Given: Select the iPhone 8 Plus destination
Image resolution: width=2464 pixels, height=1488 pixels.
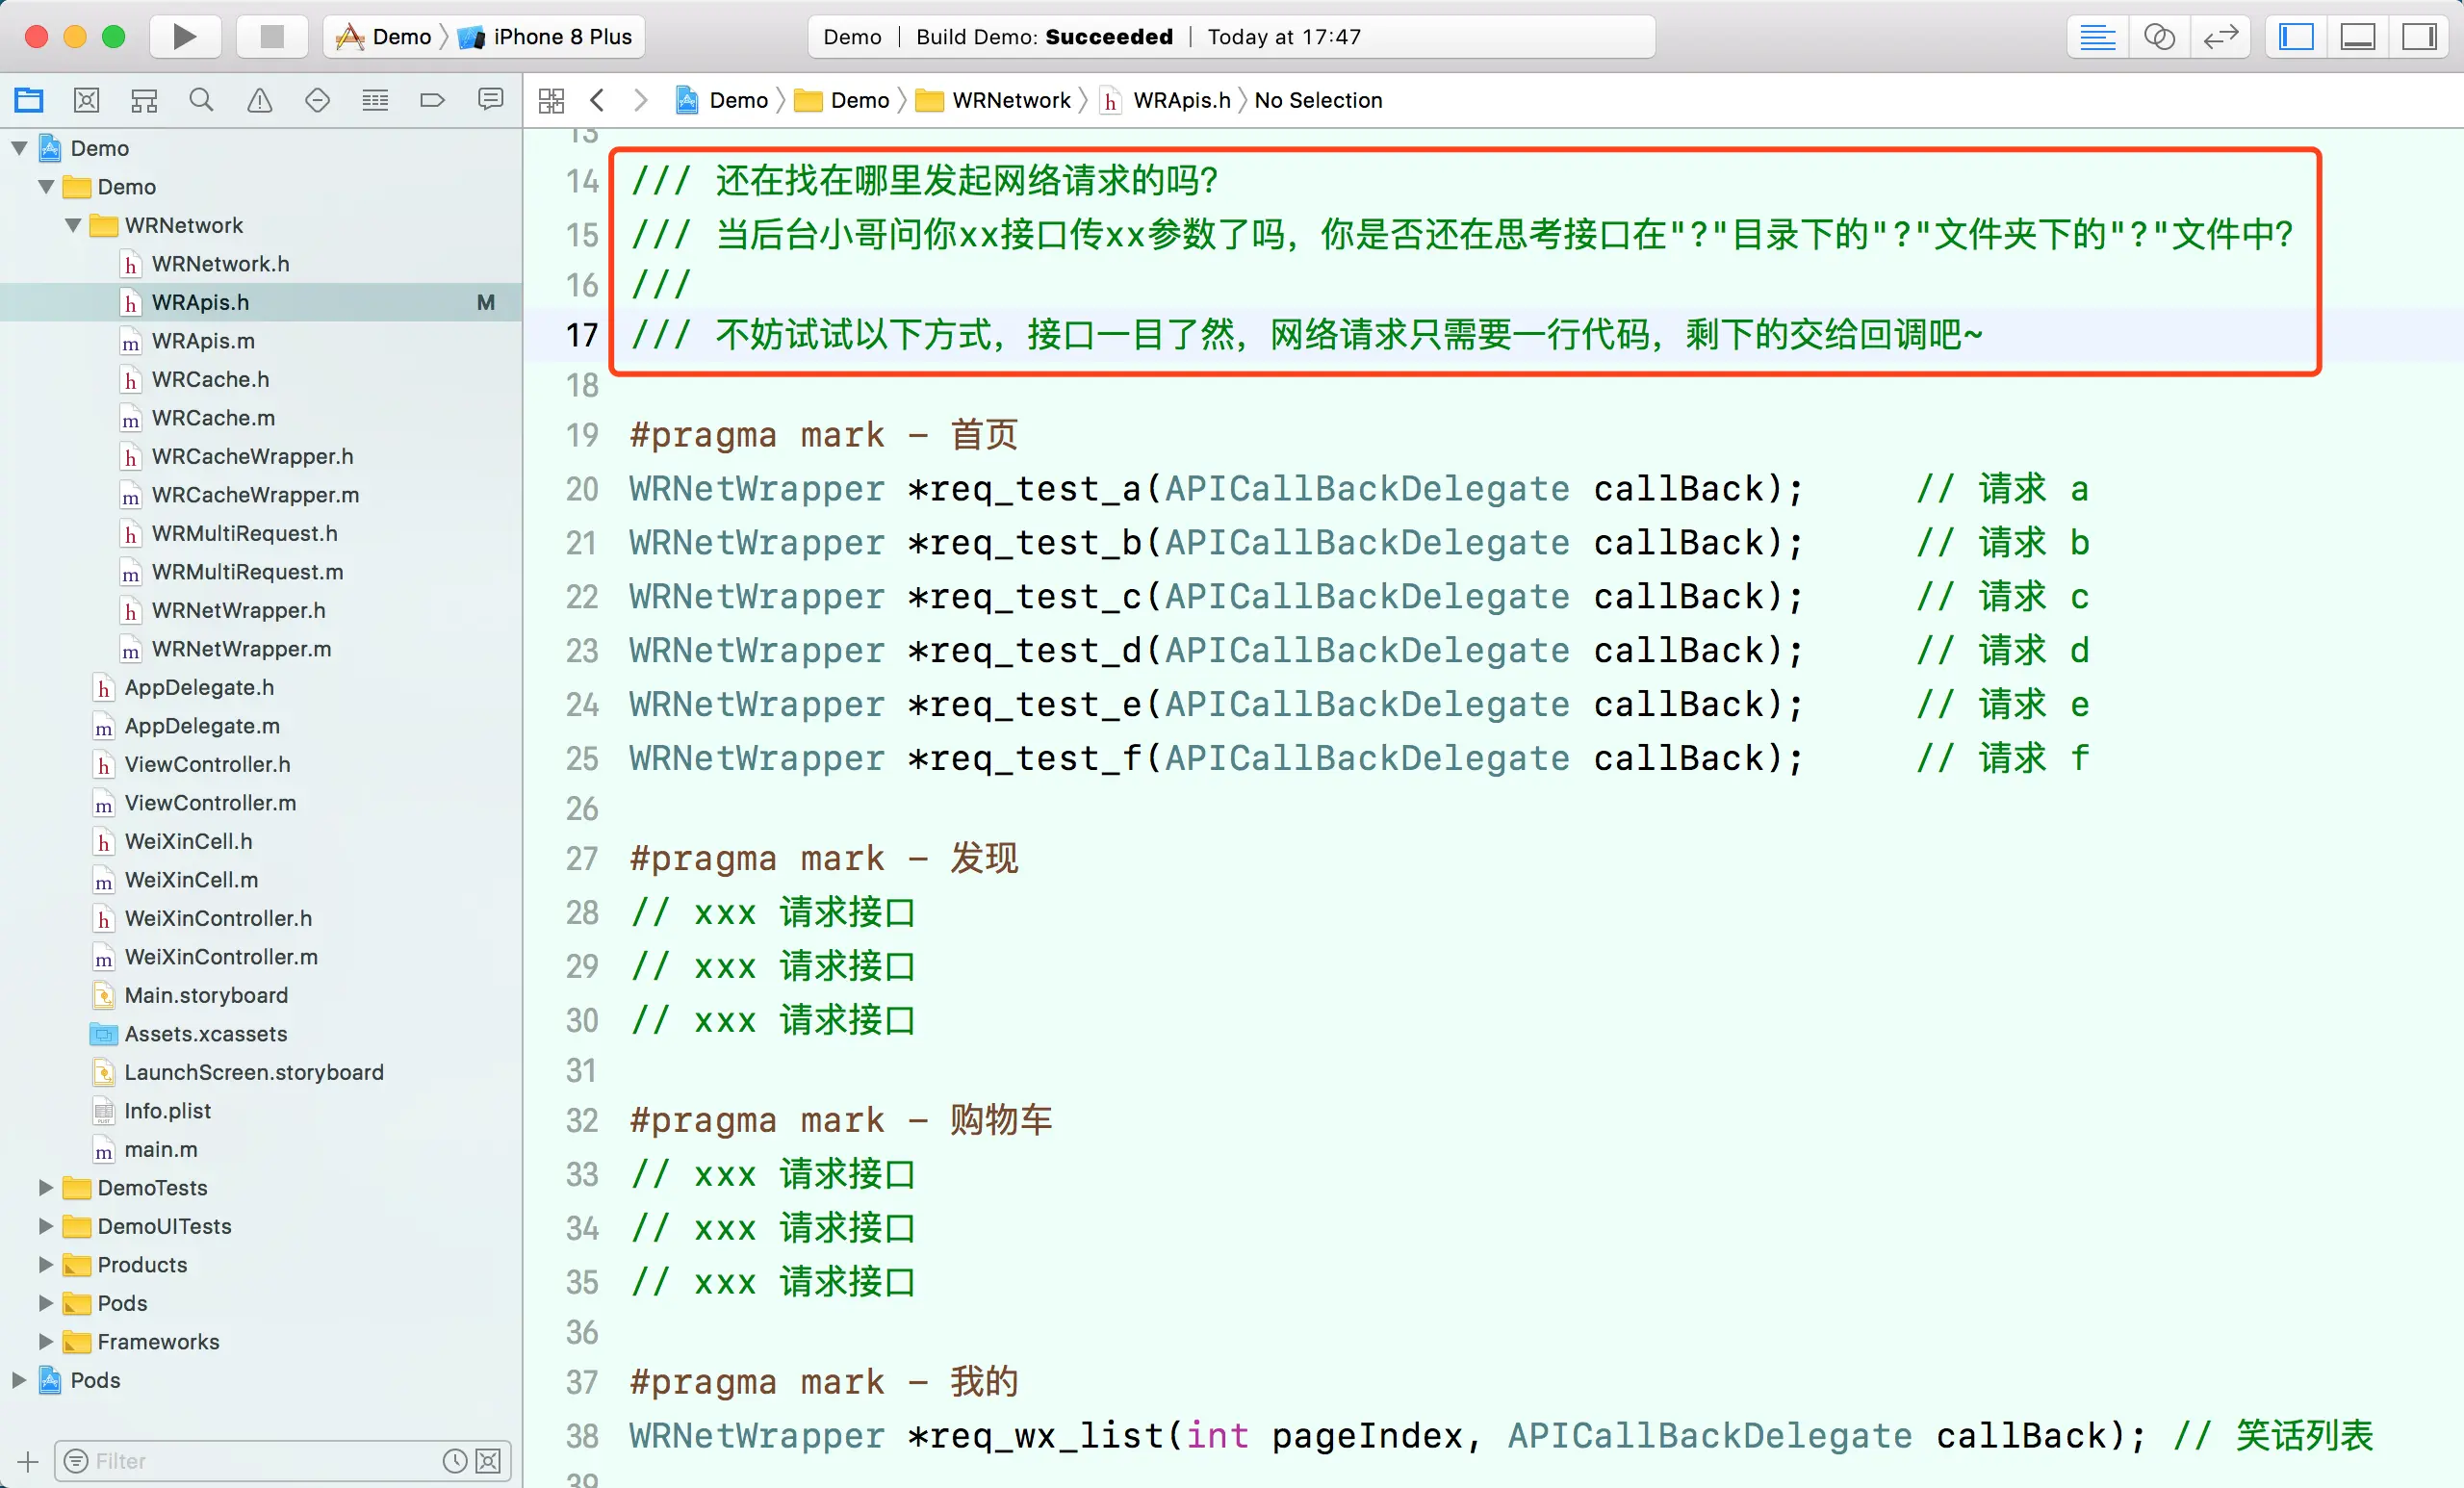Looking at the screenshot, I should click(x=561, y=37).
